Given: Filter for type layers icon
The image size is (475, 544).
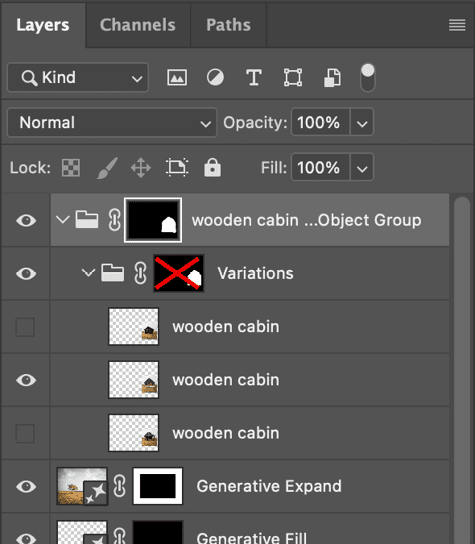Looking at the screenshot, I should (x=254, y=77).
